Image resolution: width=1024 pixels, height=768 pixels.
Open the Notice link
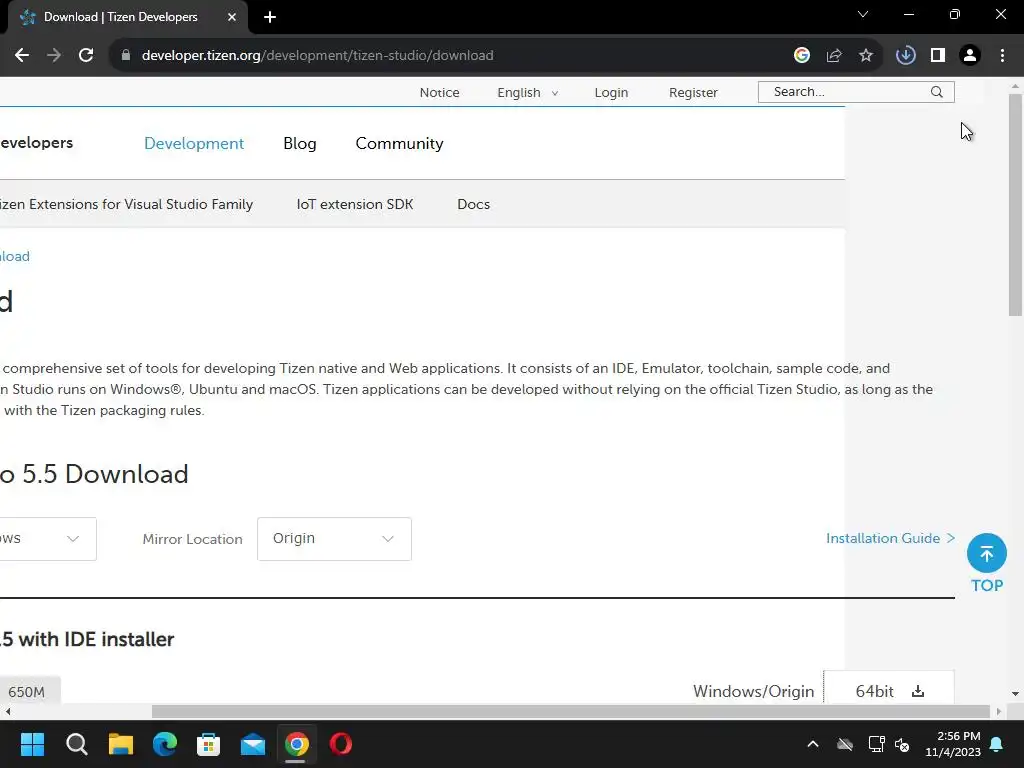440,93
